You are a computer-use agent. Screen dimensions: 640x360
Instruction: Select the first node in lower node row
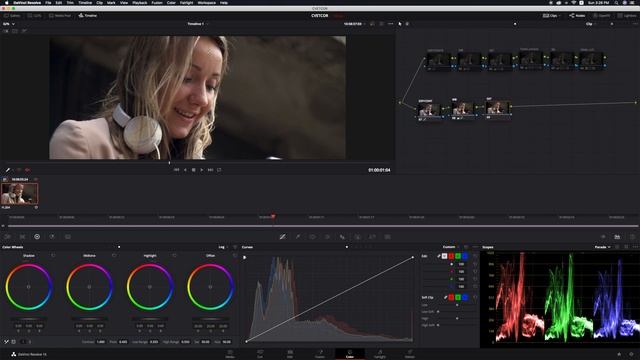(429, 109)
